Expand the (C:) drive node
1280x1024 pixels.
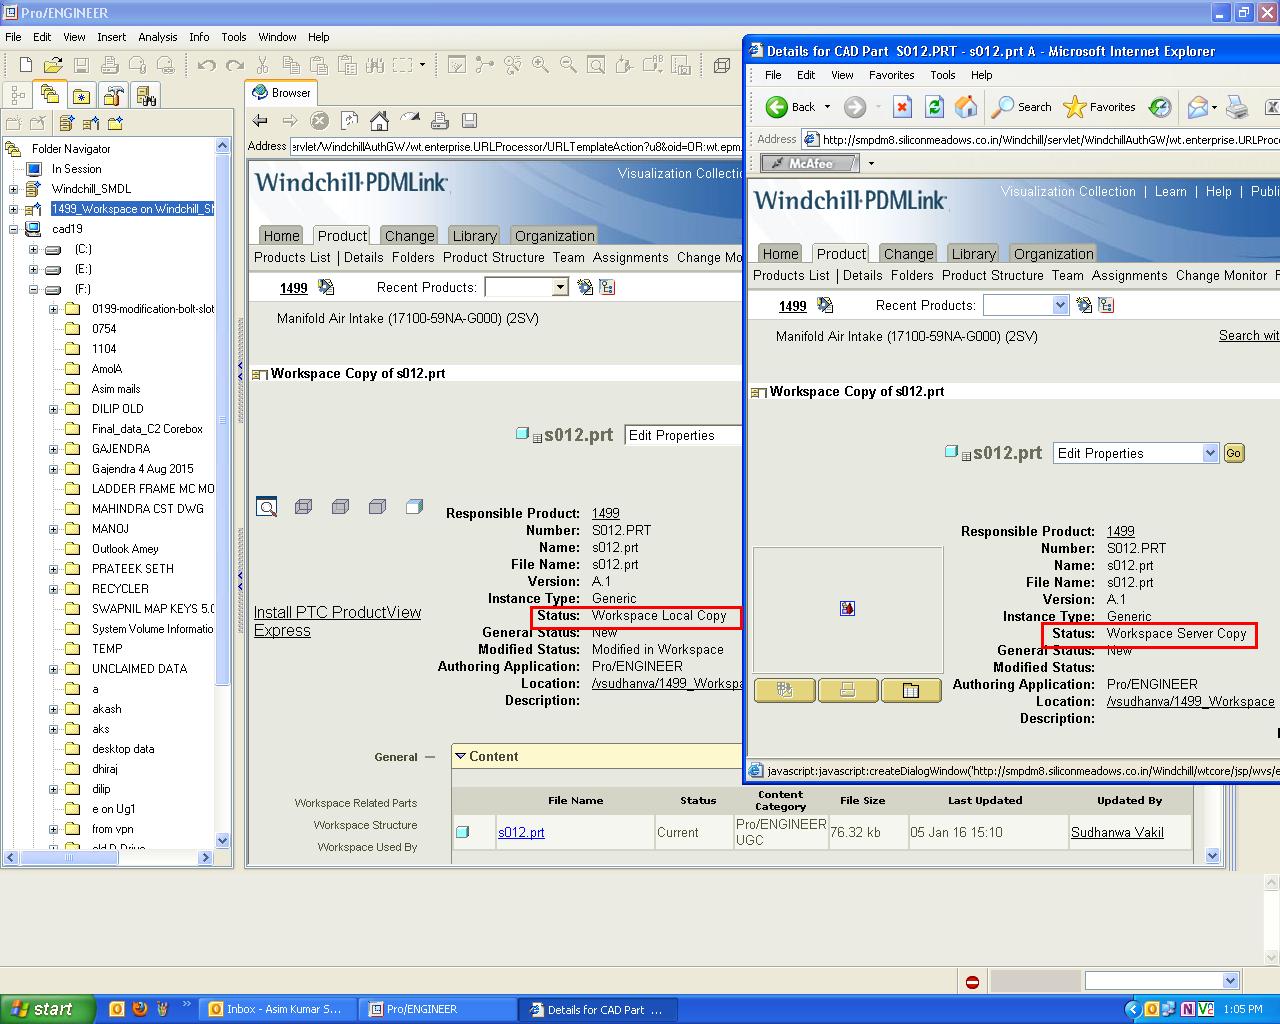point(33,249)
